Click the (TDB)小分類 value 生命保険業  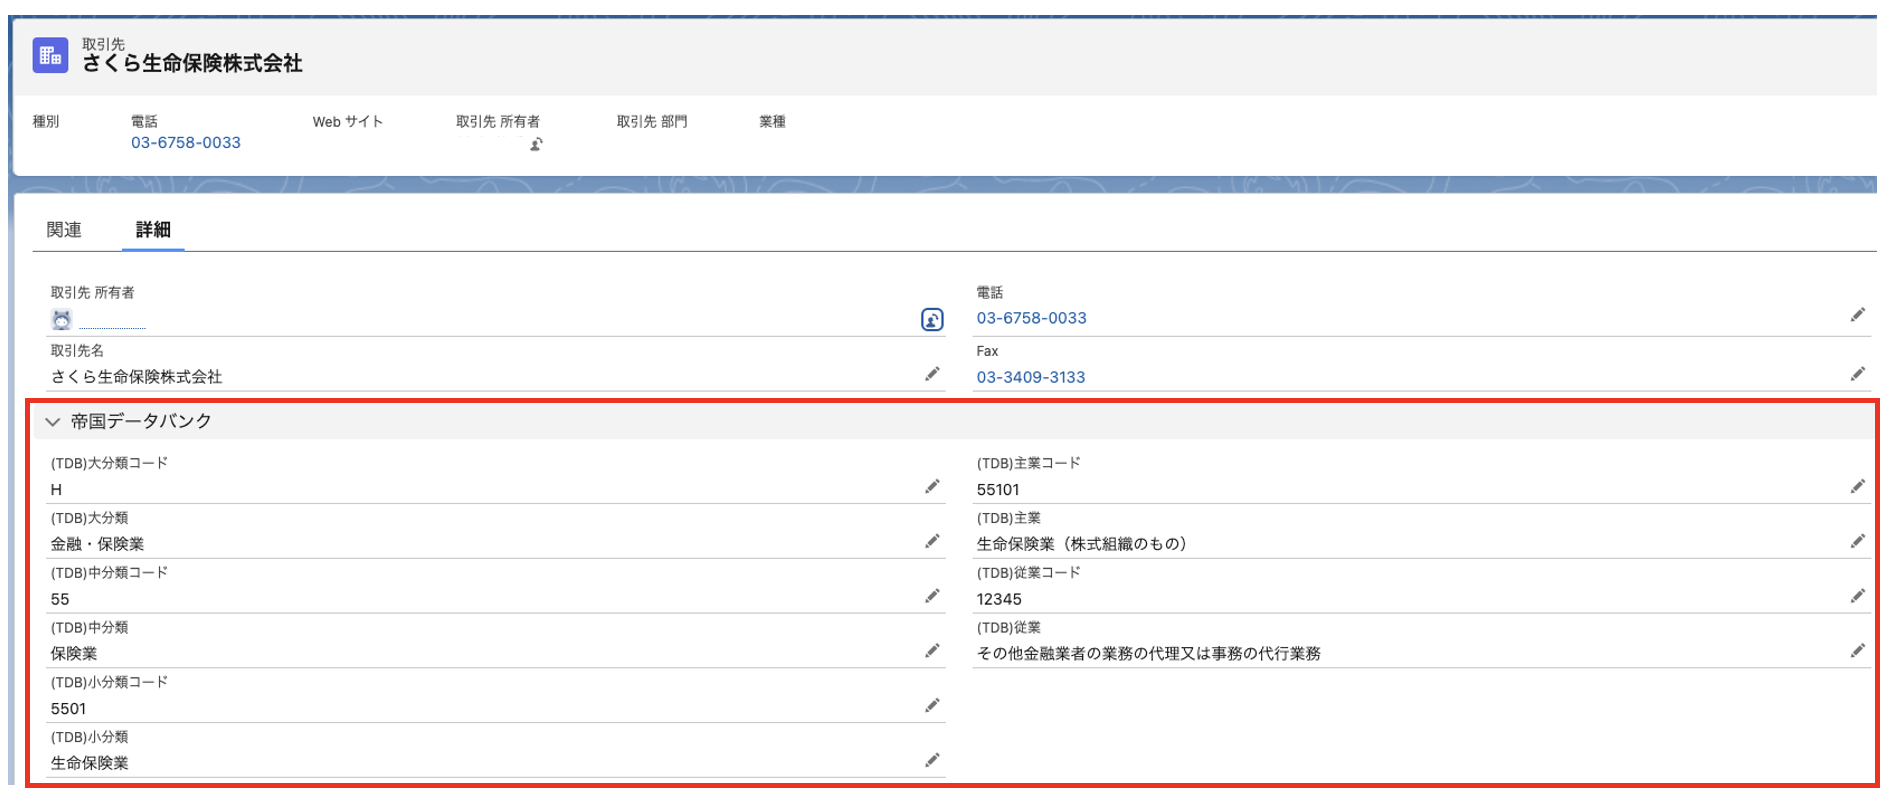(90, 763)
